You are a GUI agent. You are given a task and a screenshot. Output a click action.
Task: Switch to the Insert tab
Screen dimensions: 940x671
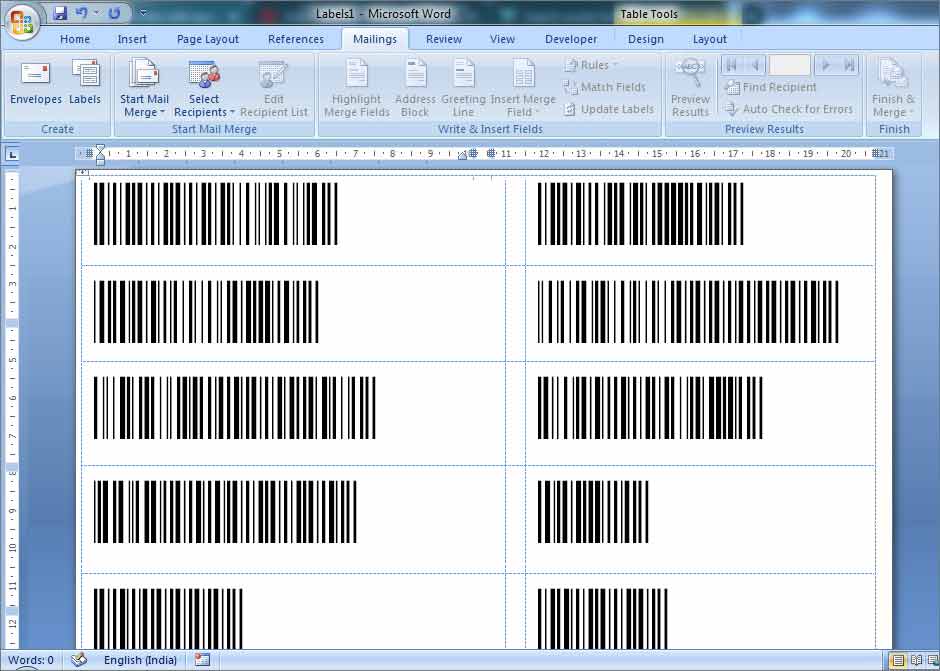(132, 40)
